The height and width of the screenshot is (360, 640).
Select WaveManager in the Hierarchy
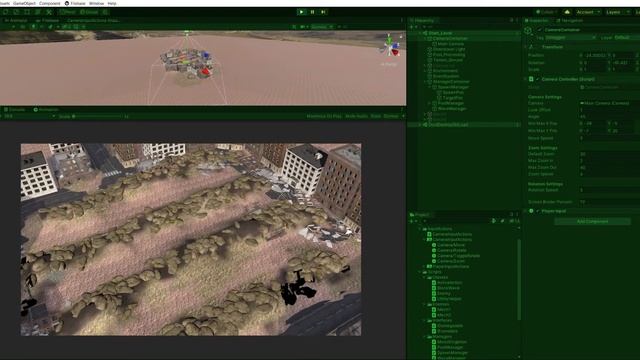click(452, 109)
